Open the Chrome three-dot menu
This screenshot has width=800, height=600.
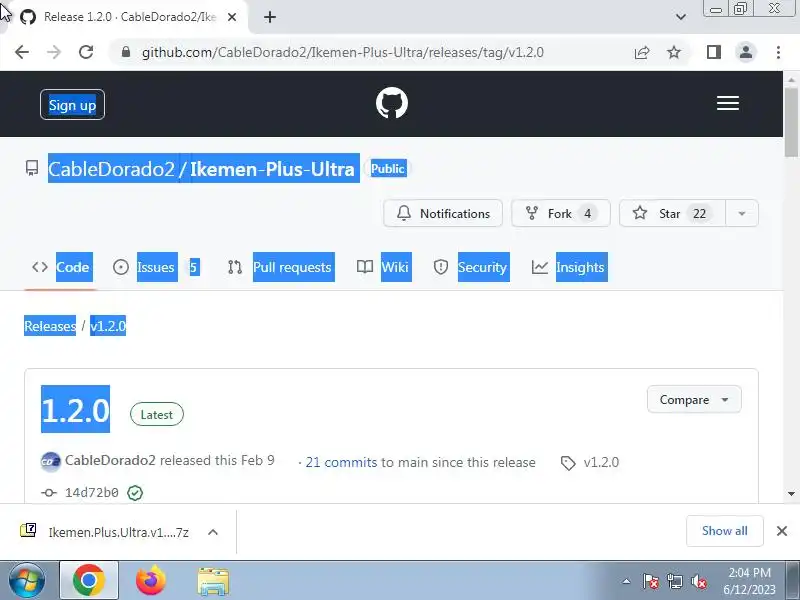[x=778, y=52]
